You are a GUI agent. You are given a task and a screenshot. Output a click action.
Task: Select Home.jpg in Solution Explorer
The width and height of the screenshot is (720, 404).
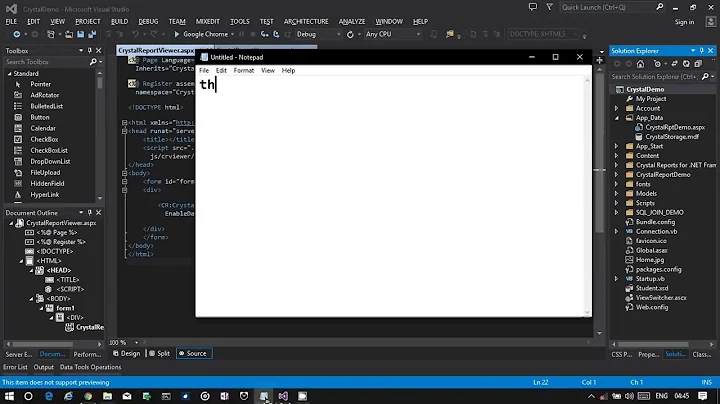coord(650,260)
